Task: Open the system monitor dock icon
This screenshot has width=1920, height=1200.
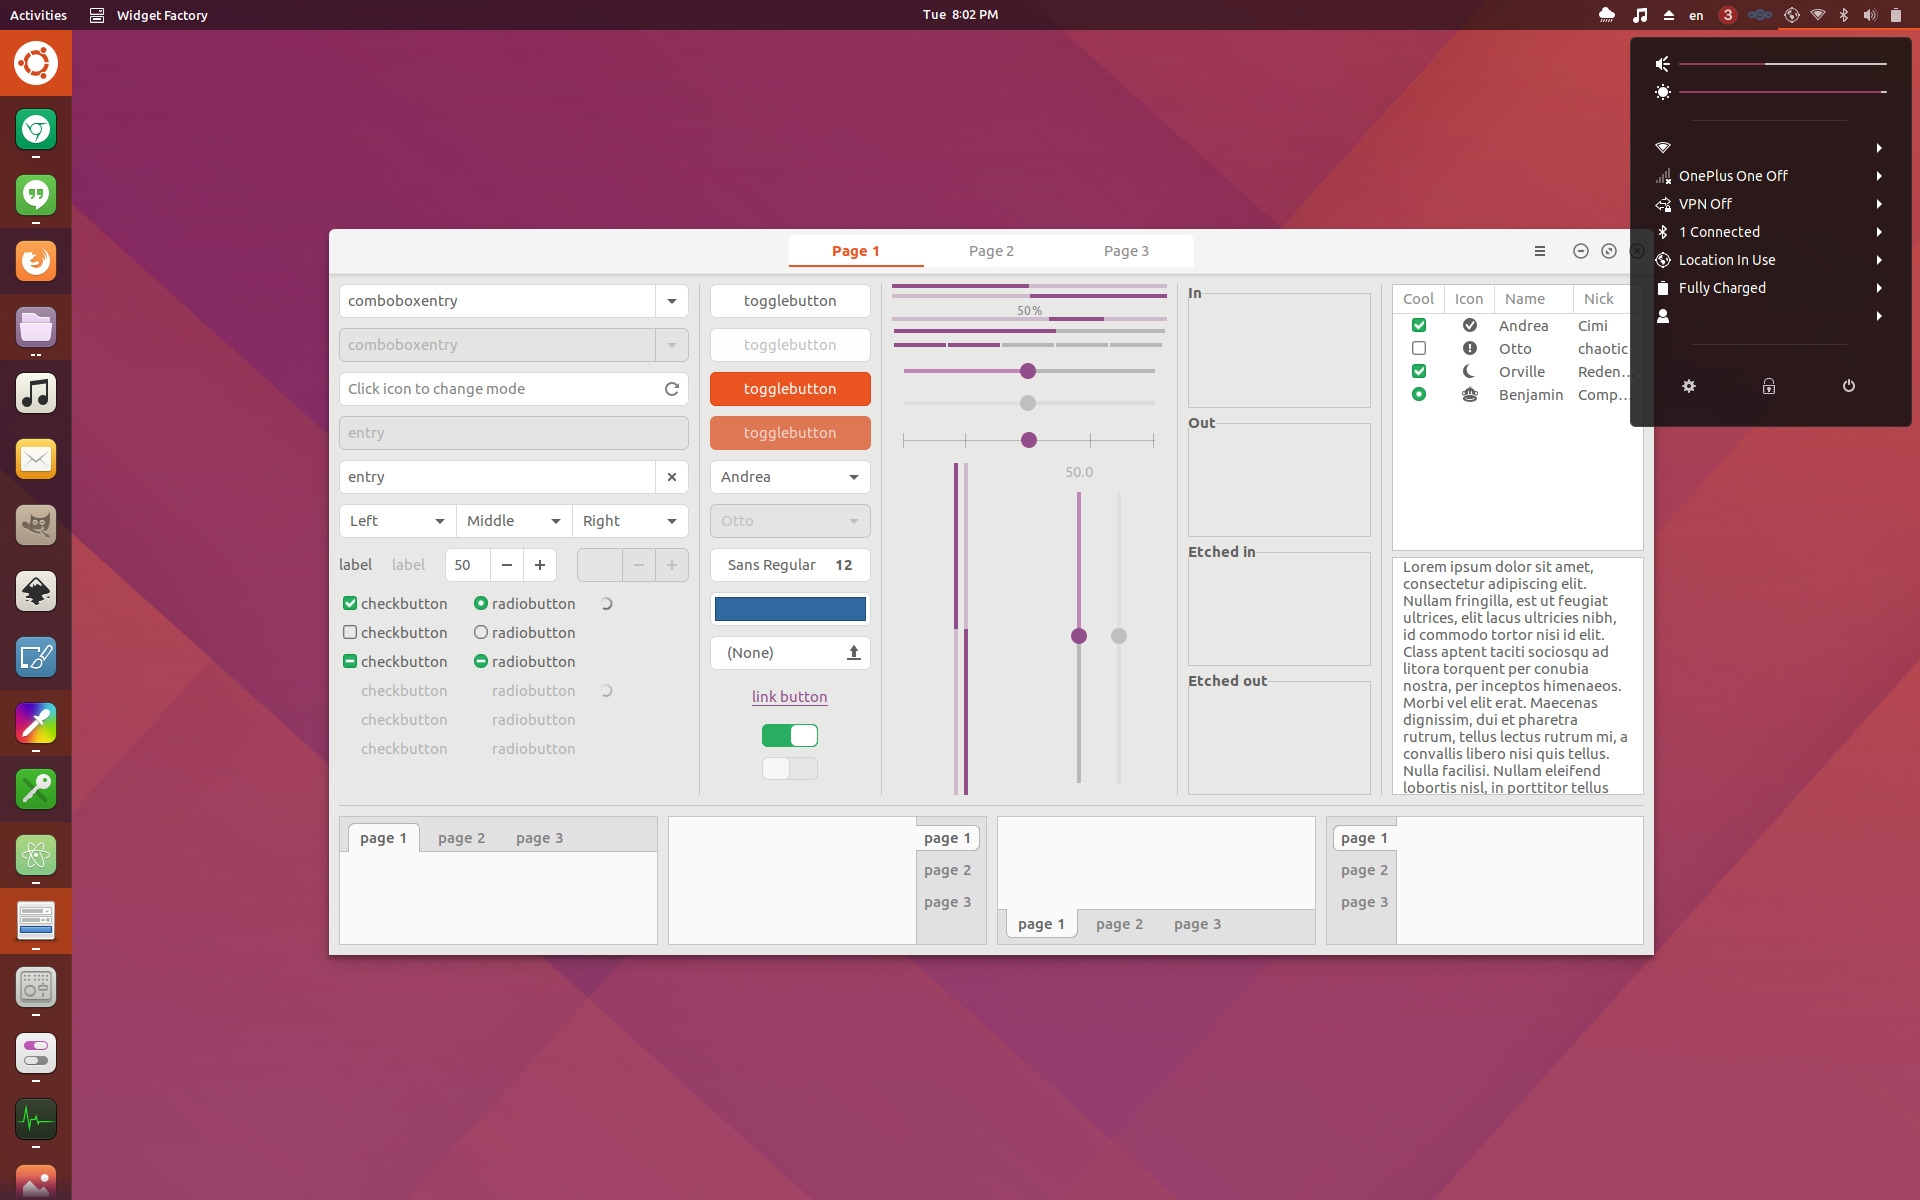Action: click(x=36, y=1119)
